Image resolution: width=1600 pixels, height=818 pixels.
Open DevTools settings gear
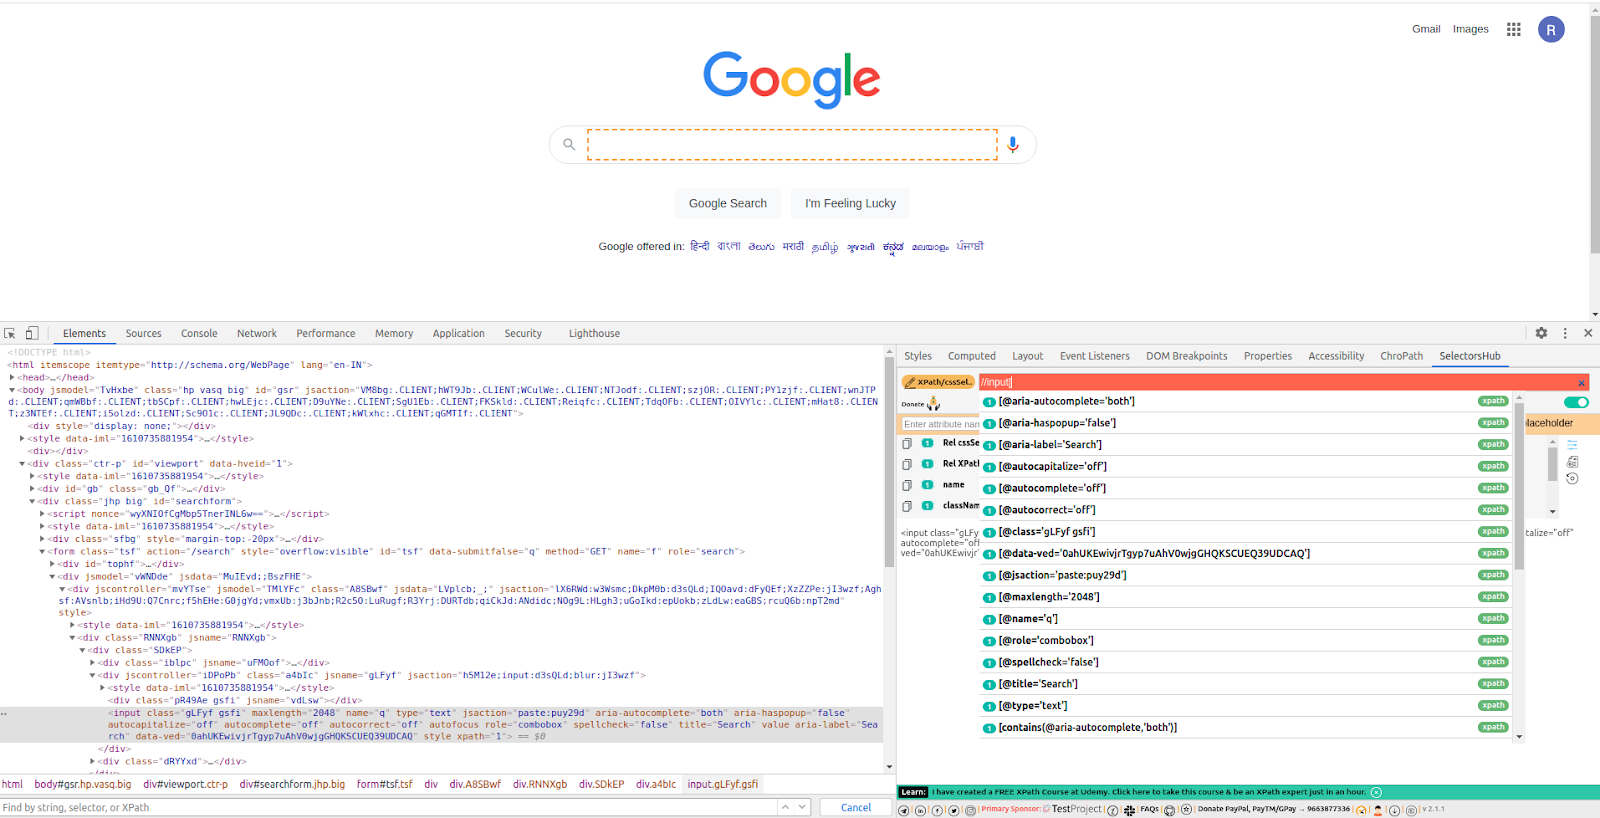tap(1541, 333)
